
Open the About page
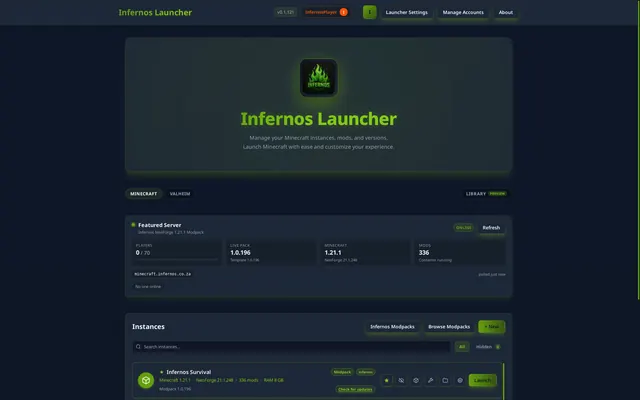(505, 12)
